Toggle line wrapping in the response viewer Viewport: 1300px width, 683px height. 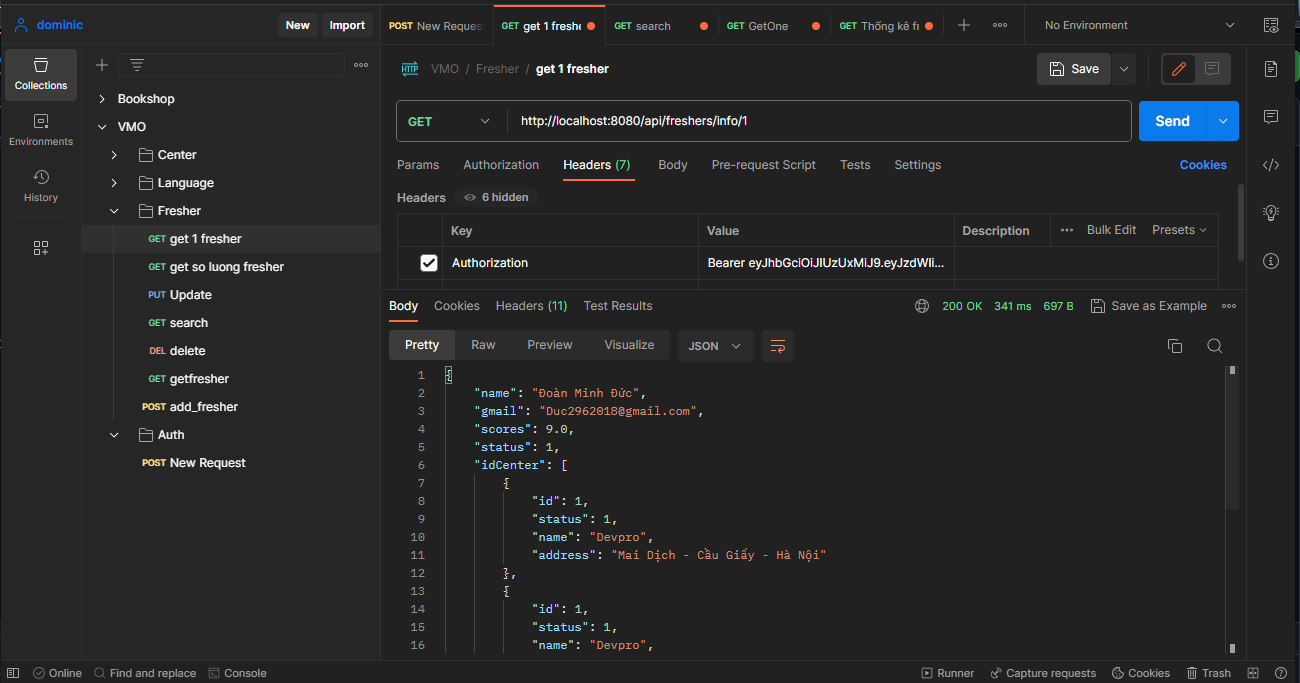pyautogui.click(x=778, y=345)
